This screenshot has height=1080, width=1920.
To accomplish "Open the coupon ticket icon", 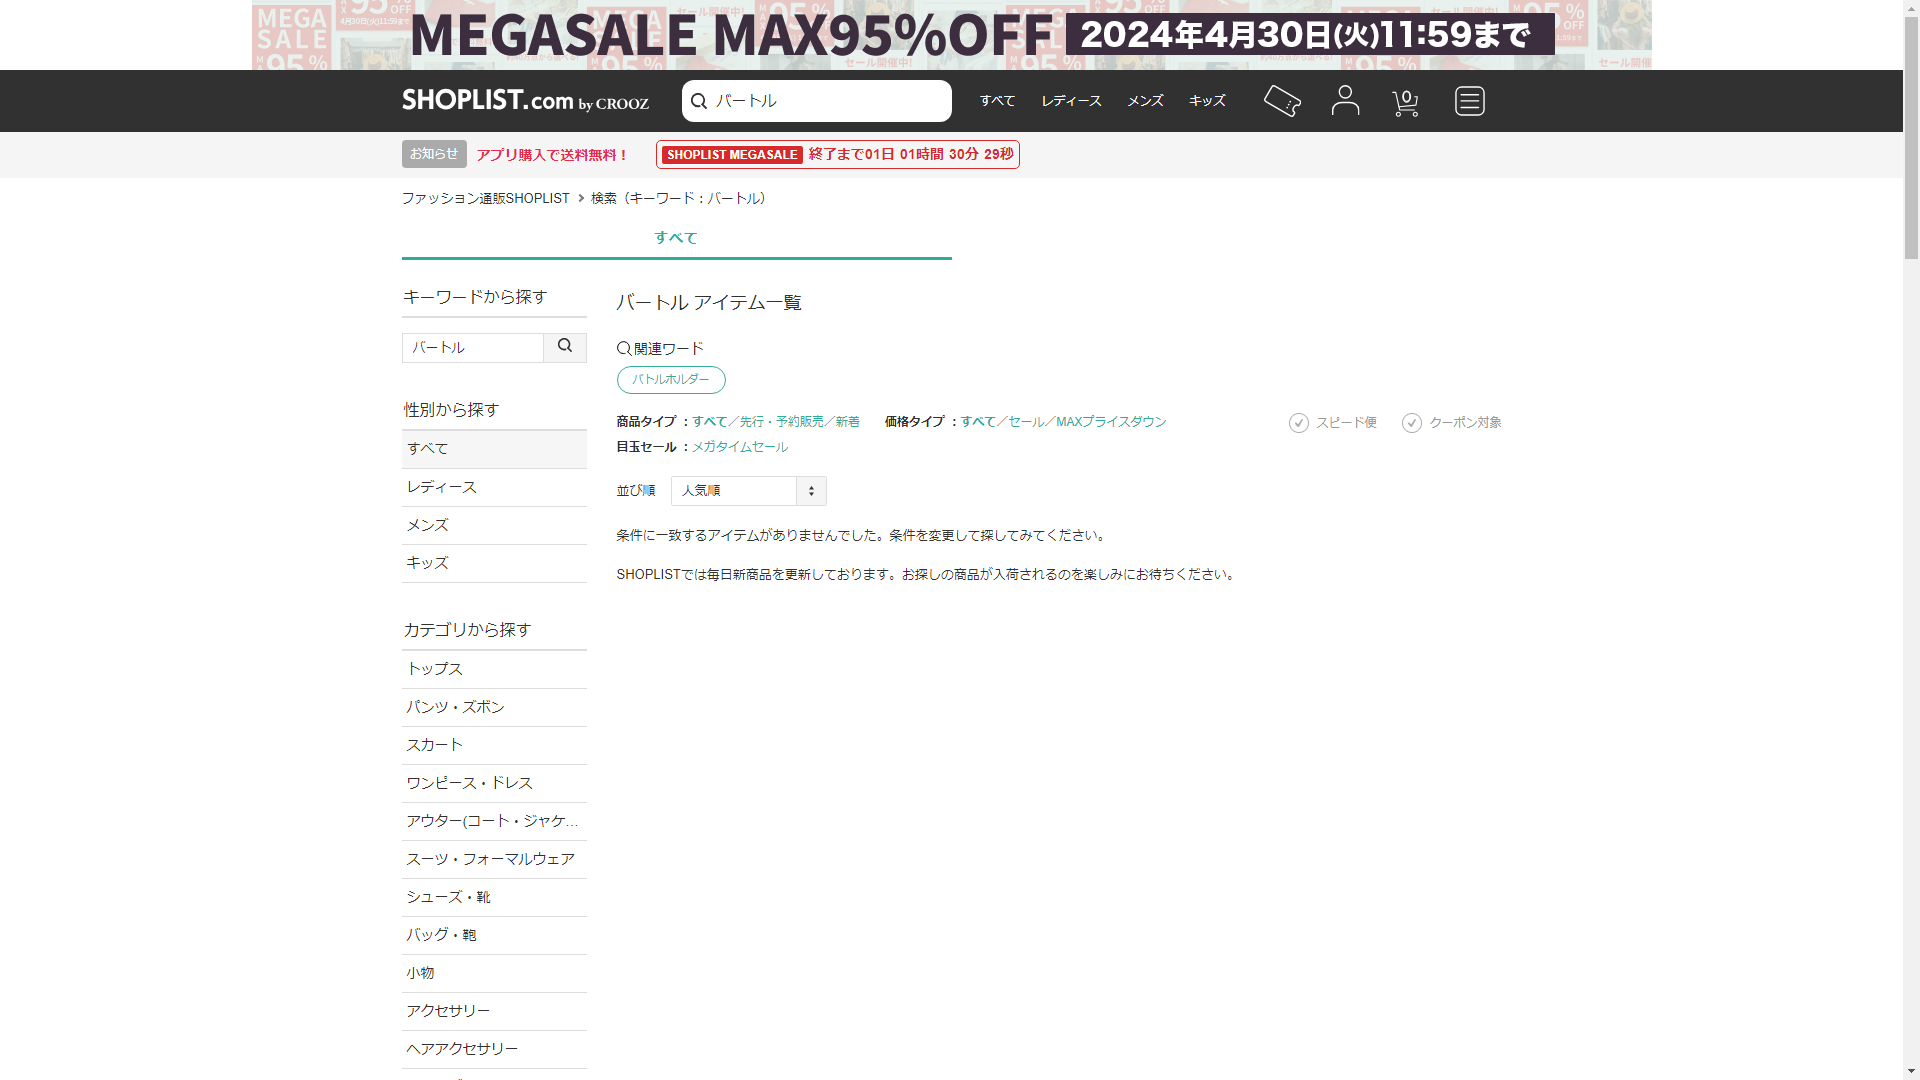I will click(x=1282, y=100).
